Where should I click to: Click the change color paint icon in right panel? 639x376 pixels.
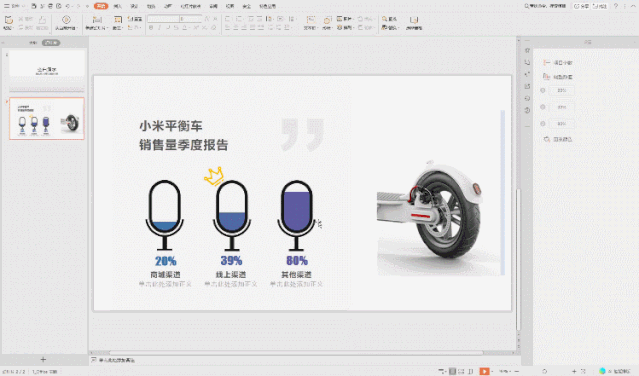[547, 139]
